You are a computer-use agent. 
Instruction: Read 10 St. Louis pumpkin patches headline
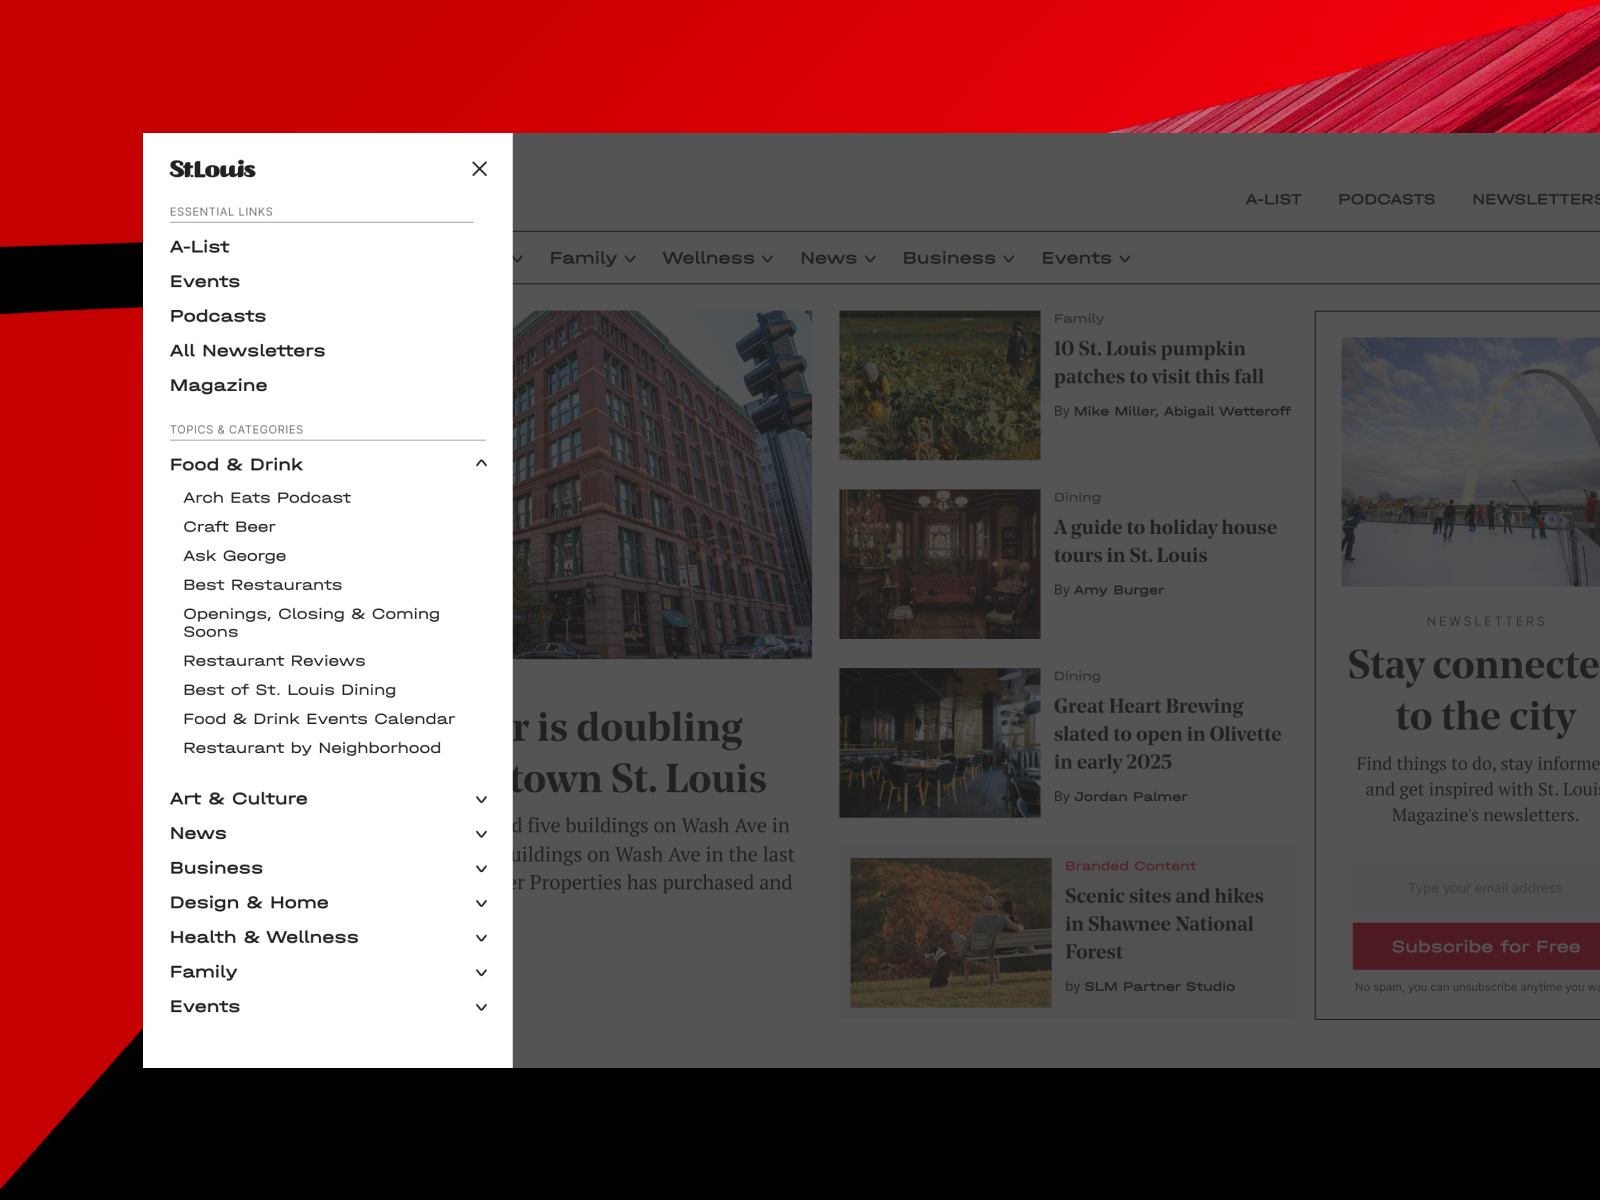point(1158,363)
